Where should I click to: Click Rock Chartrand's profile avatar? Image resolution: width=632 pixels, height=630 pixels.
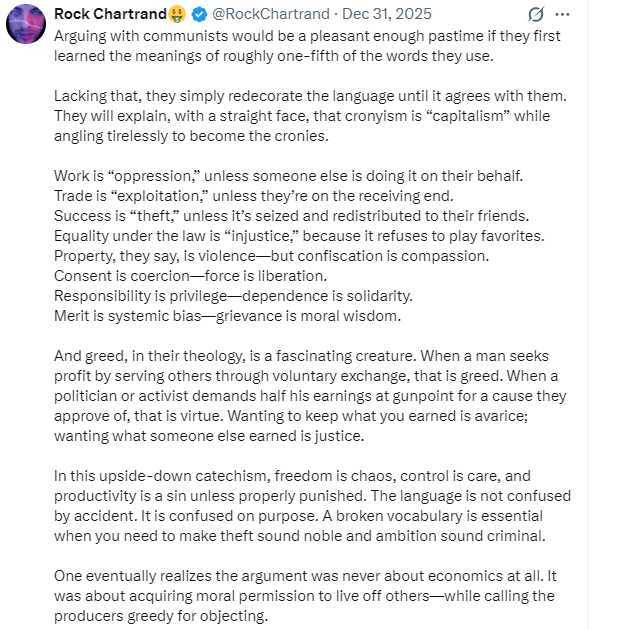[x=25, y=24]
